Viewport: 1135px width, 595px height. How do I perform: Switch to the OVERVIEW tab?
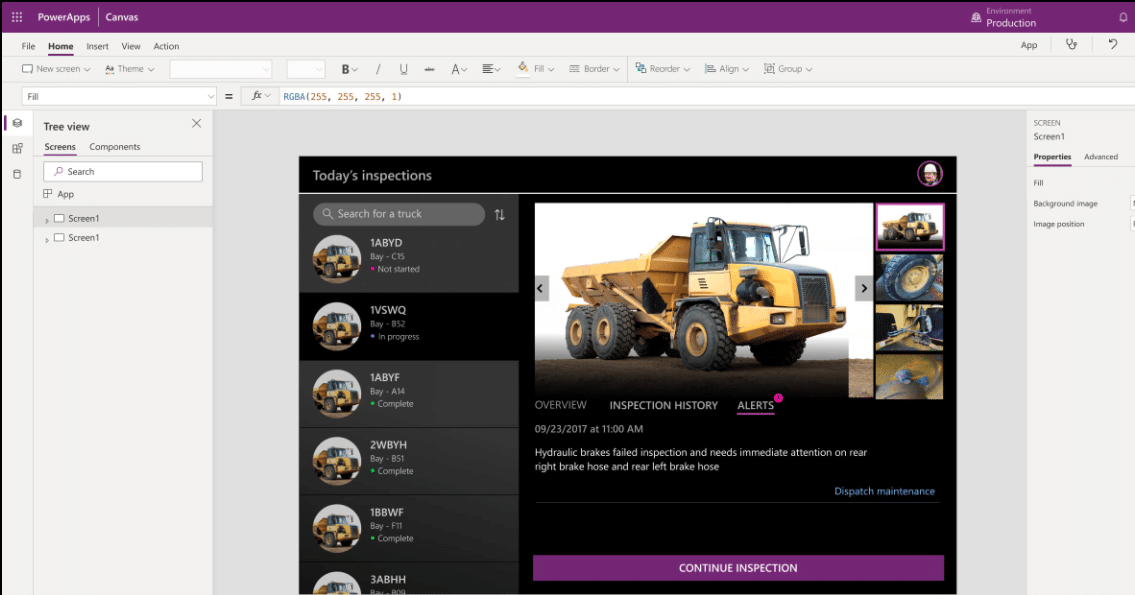(560, 405)
